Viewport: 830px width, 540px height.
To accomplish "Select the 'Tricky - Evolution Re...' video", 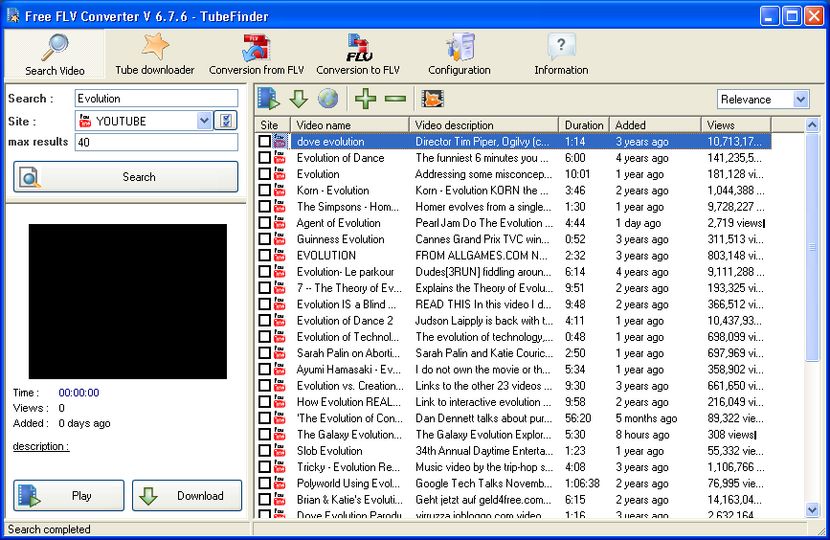I will coord(512,467).
